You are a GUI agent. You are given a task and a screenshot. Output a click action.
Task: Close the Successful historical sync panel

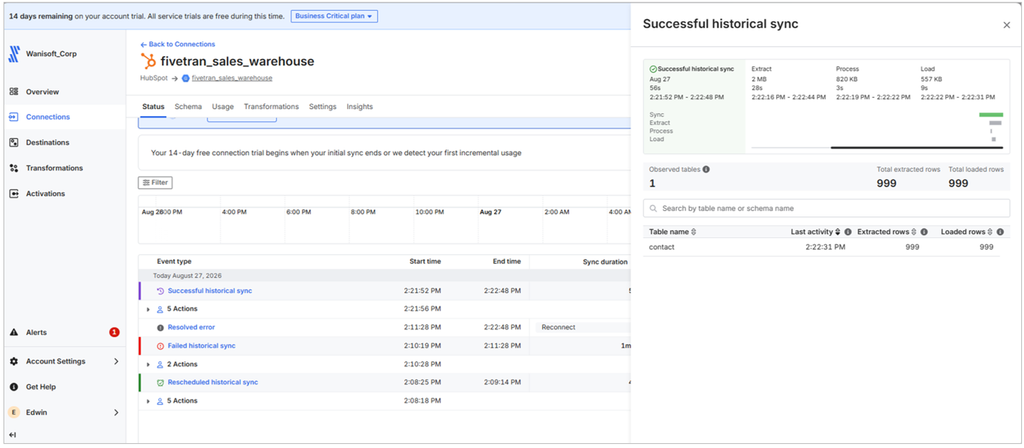point(1006,25)
